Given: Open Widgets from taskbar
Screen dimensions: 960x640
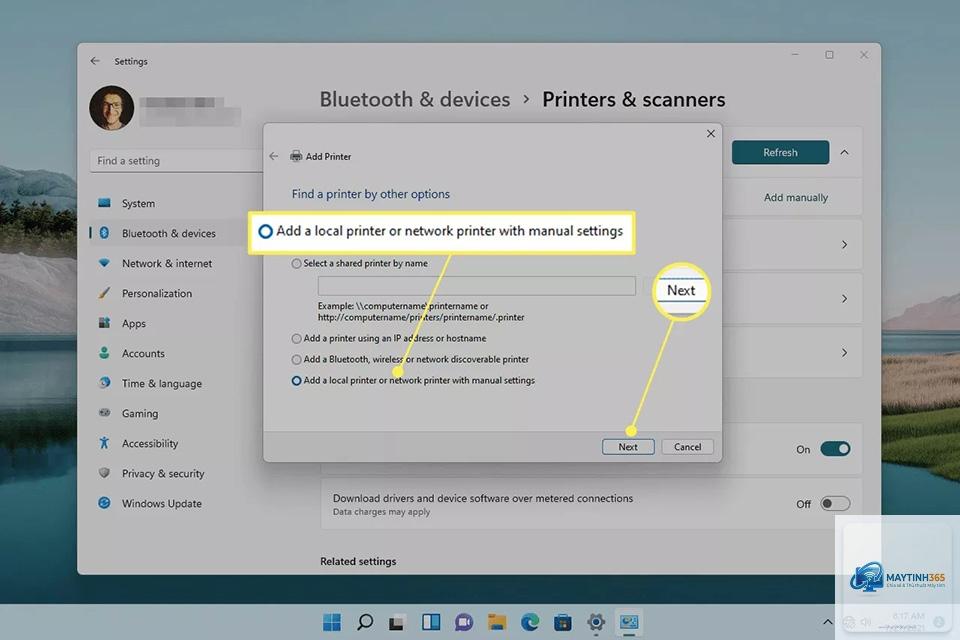Looking at the screenshot, I should (431, 622).
